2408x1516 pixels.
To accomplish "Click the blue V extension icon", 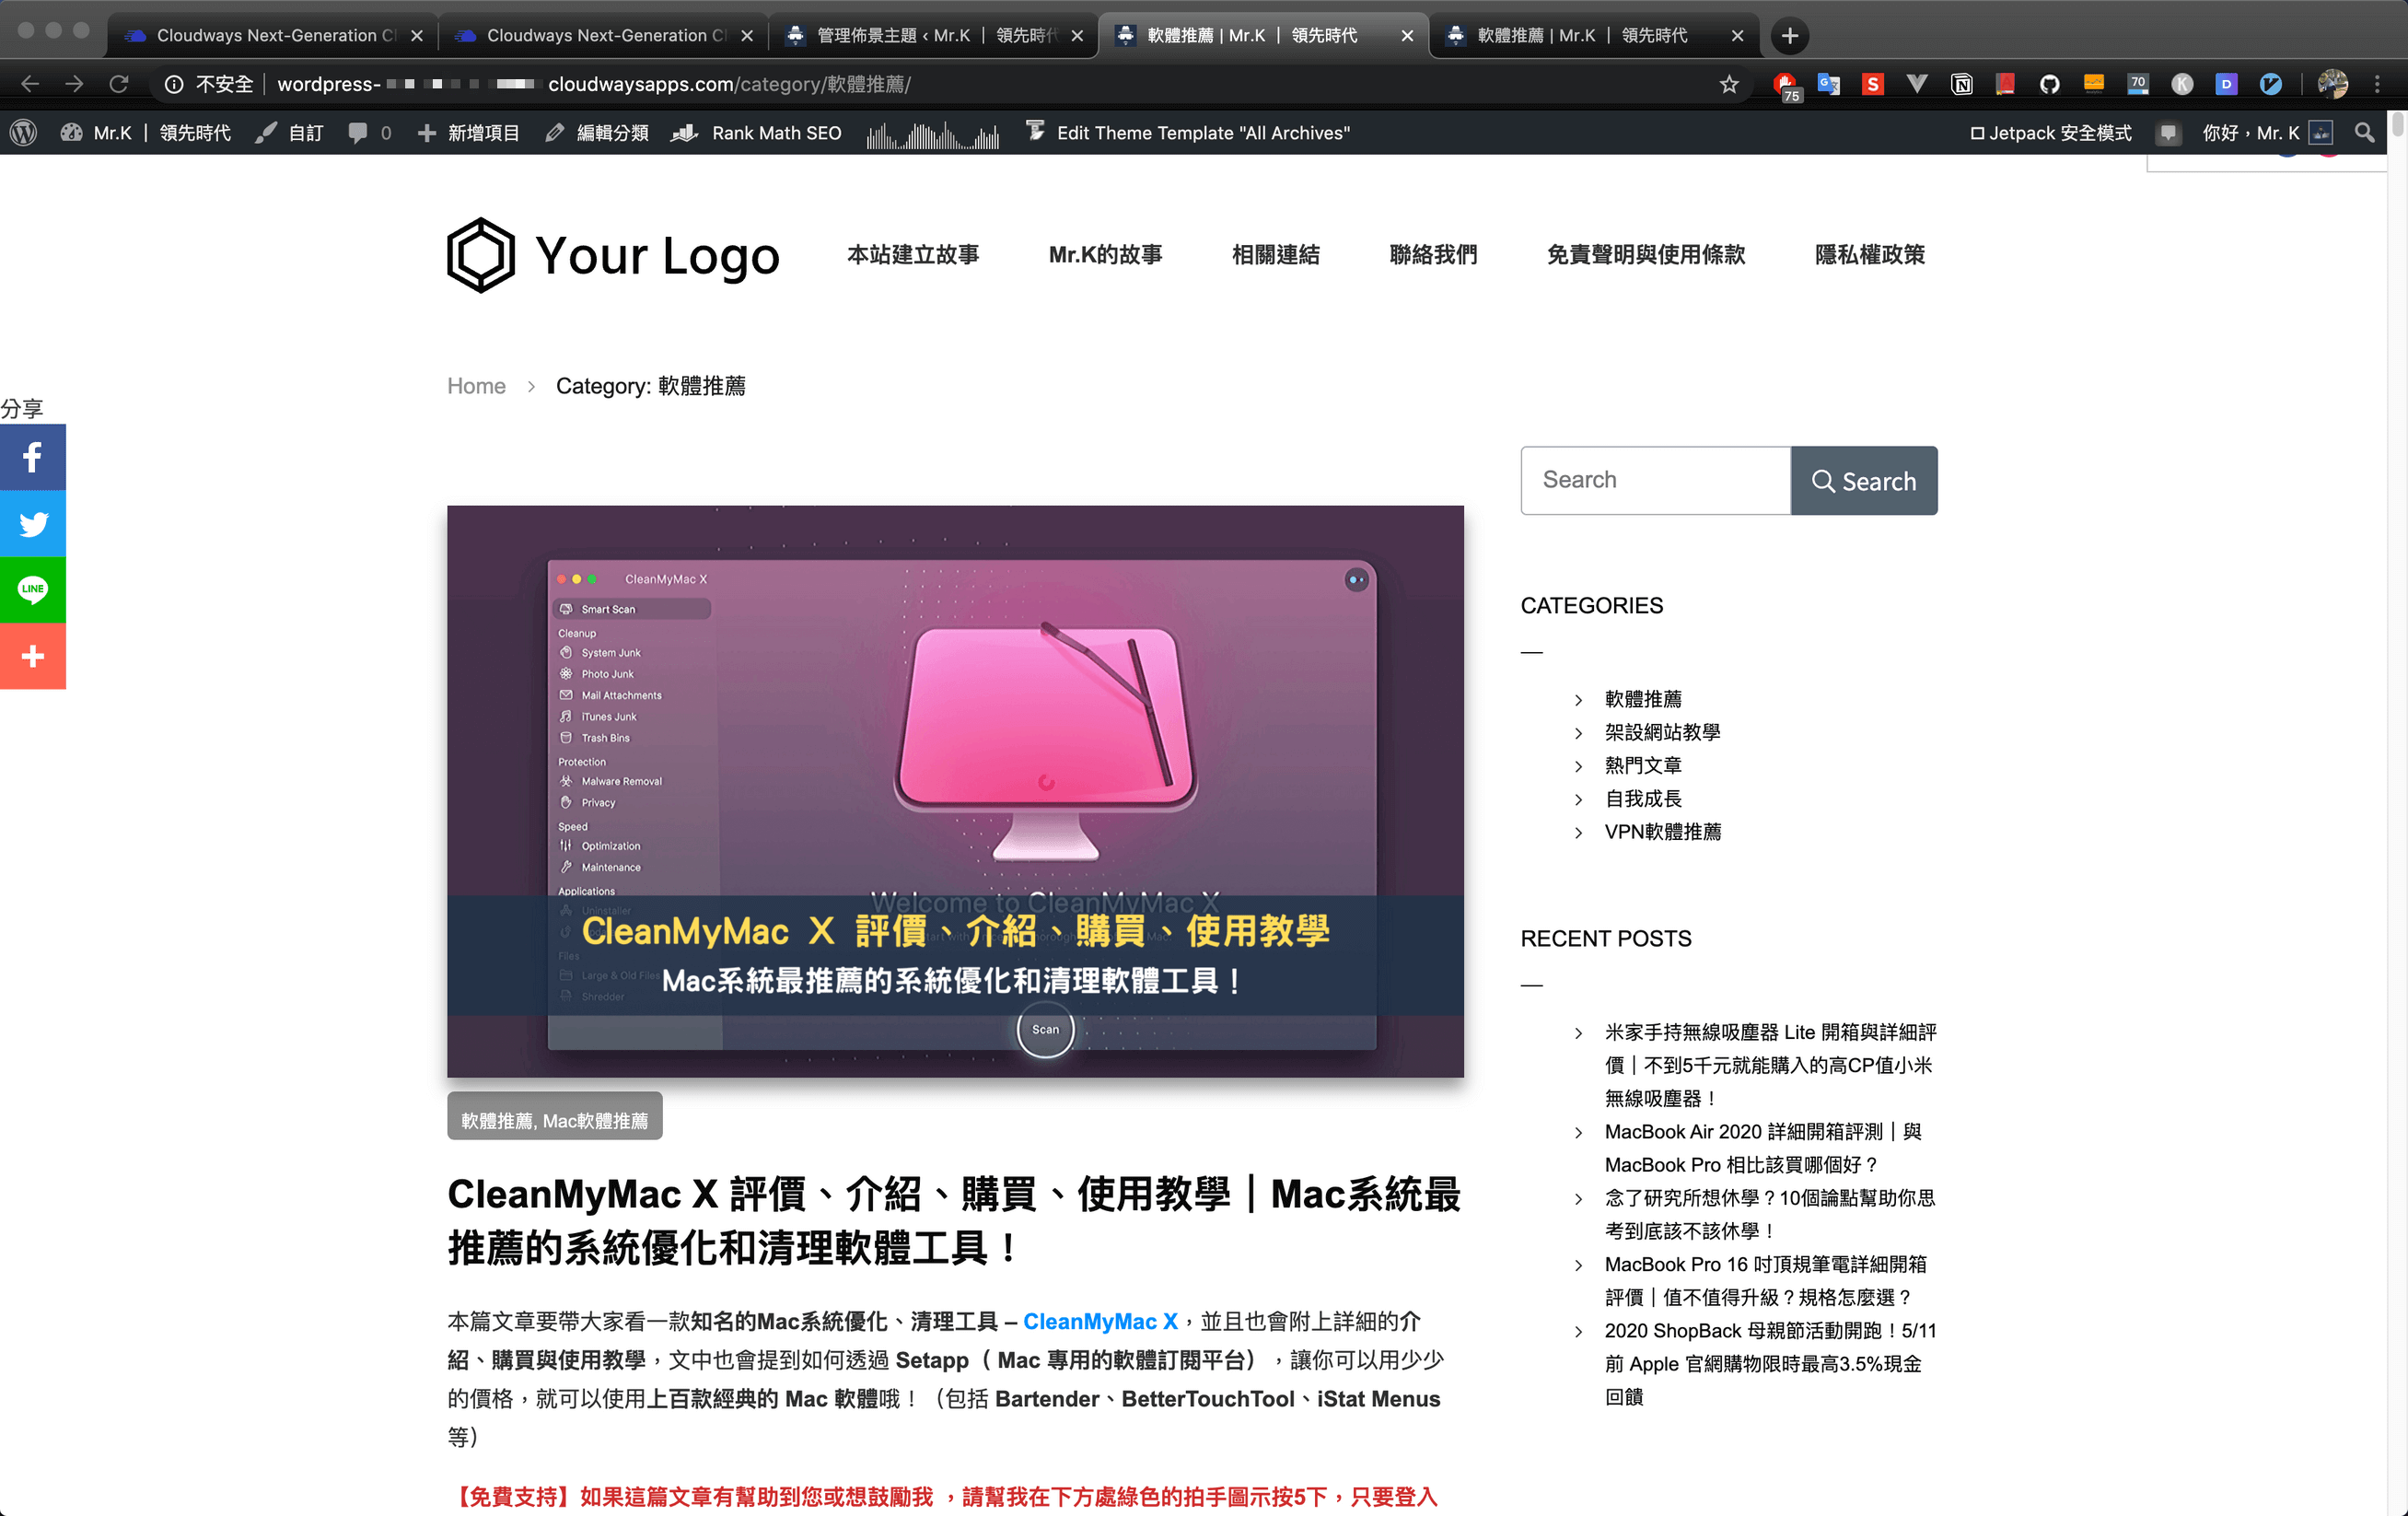I will coord(2271,84).
